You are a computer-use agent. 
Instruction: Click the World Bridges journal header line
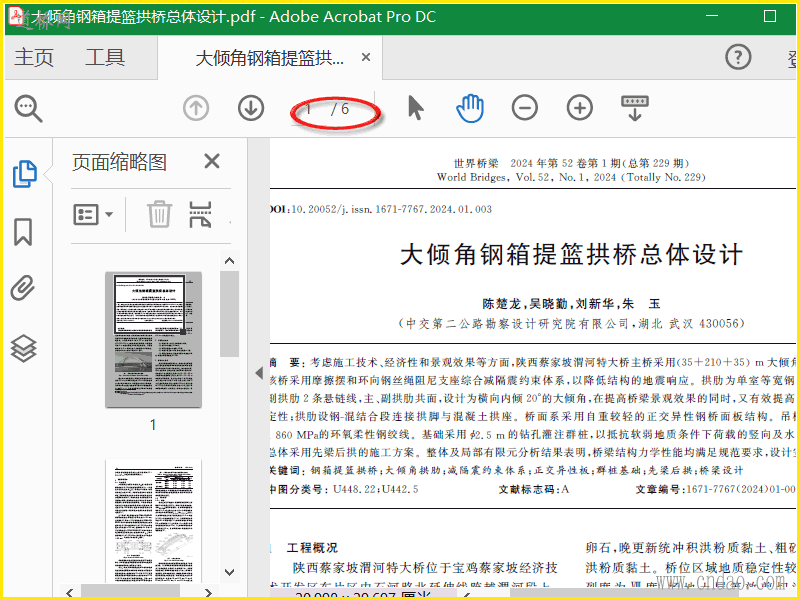click(571, 178)
